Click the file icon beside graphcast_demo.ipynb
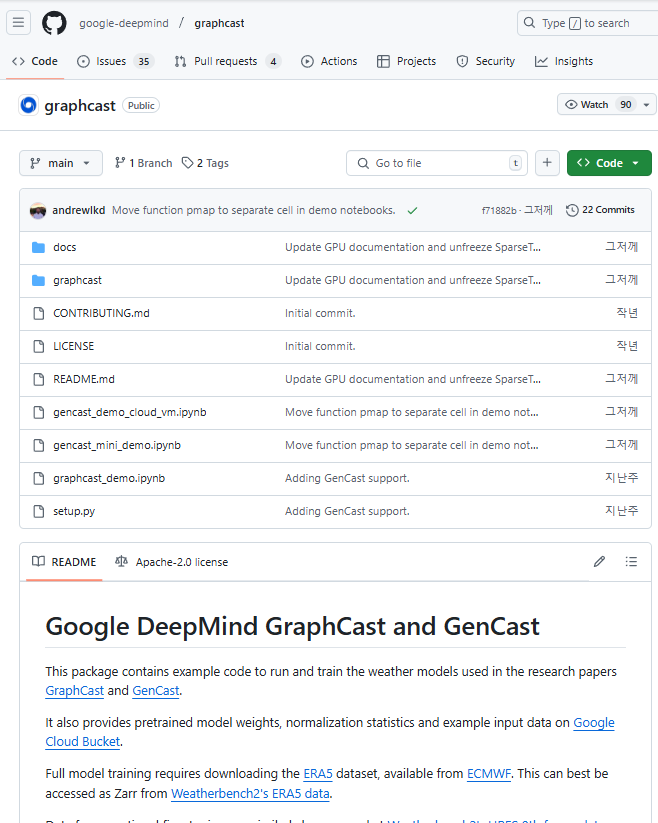Screen dimensions: 658x823 pos(38,478)
